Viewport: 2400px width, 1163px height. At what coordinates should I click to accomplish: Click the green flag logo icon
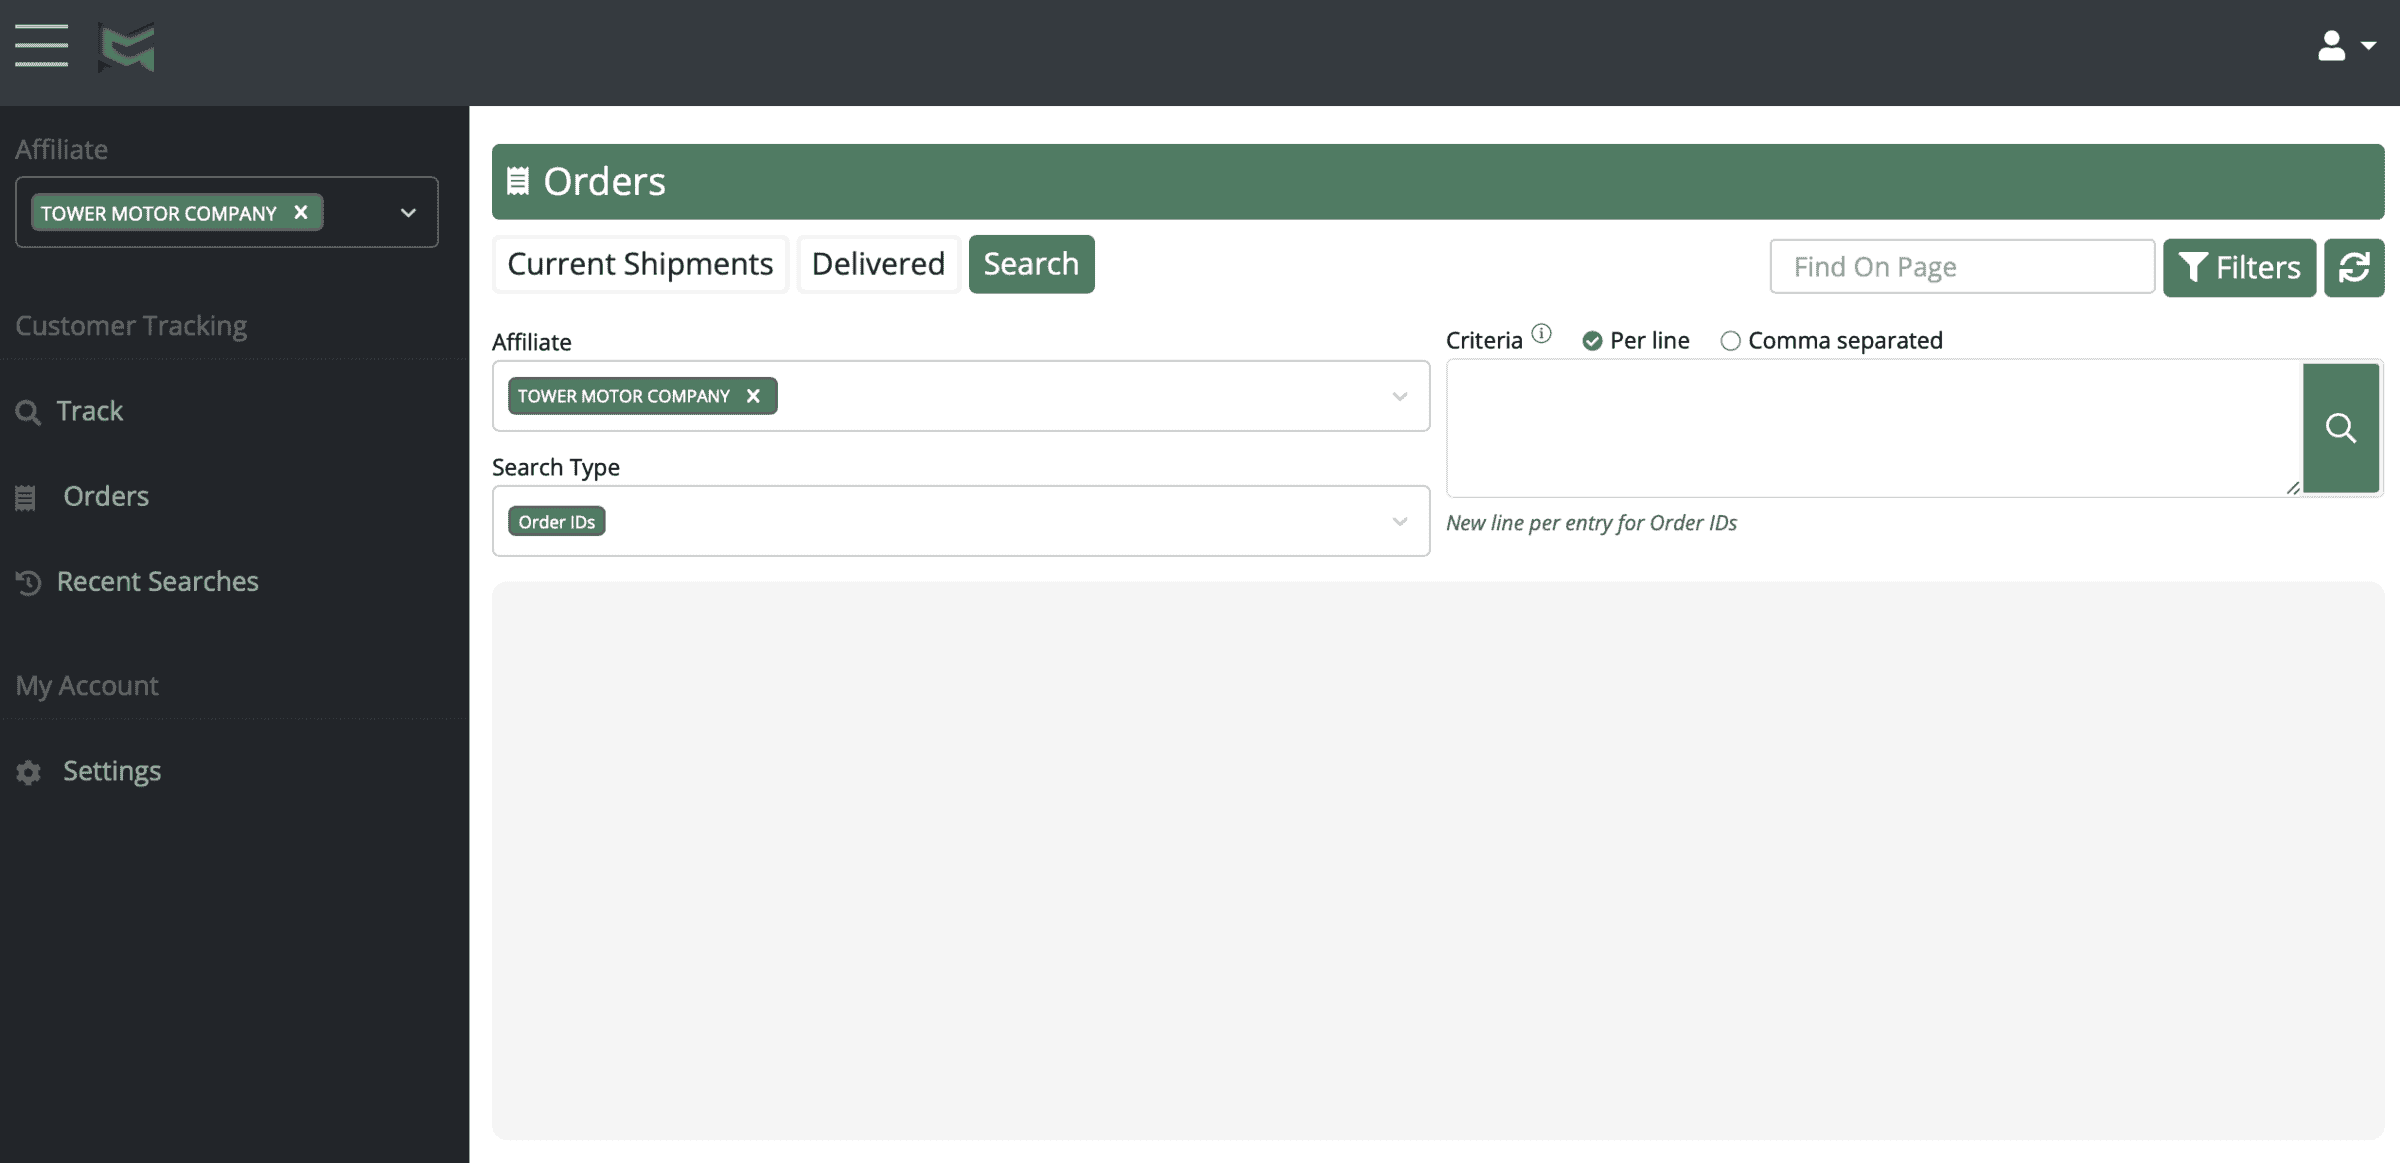(x=127, y=47)
